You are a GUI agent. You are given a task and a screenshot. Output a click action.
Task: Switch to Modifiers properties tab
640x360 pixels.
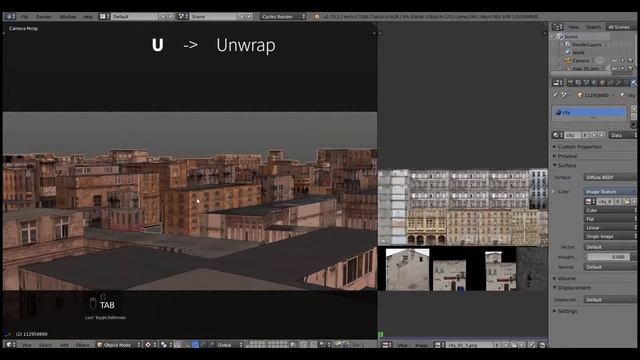(x=618, y=83)
